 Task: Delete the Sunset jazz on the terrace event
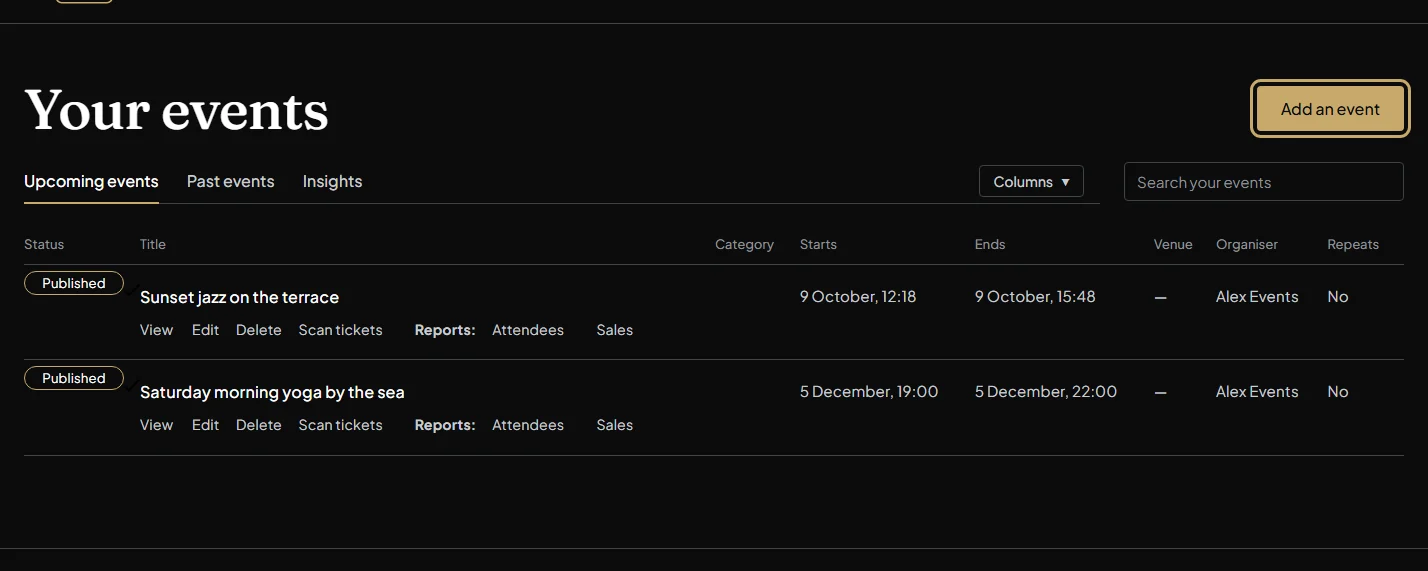click(x=258, y=330)
